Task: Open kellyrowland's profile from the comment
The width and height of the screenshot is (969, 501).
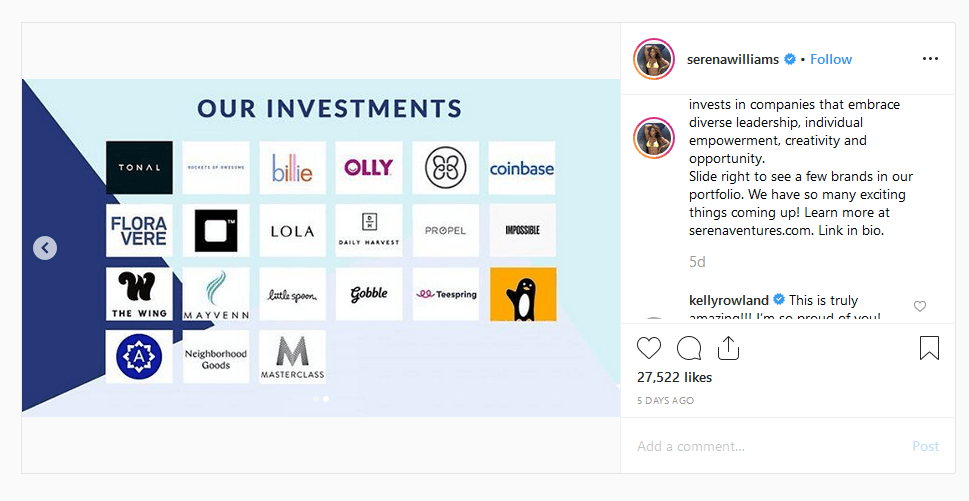Action: coord(727,300)
